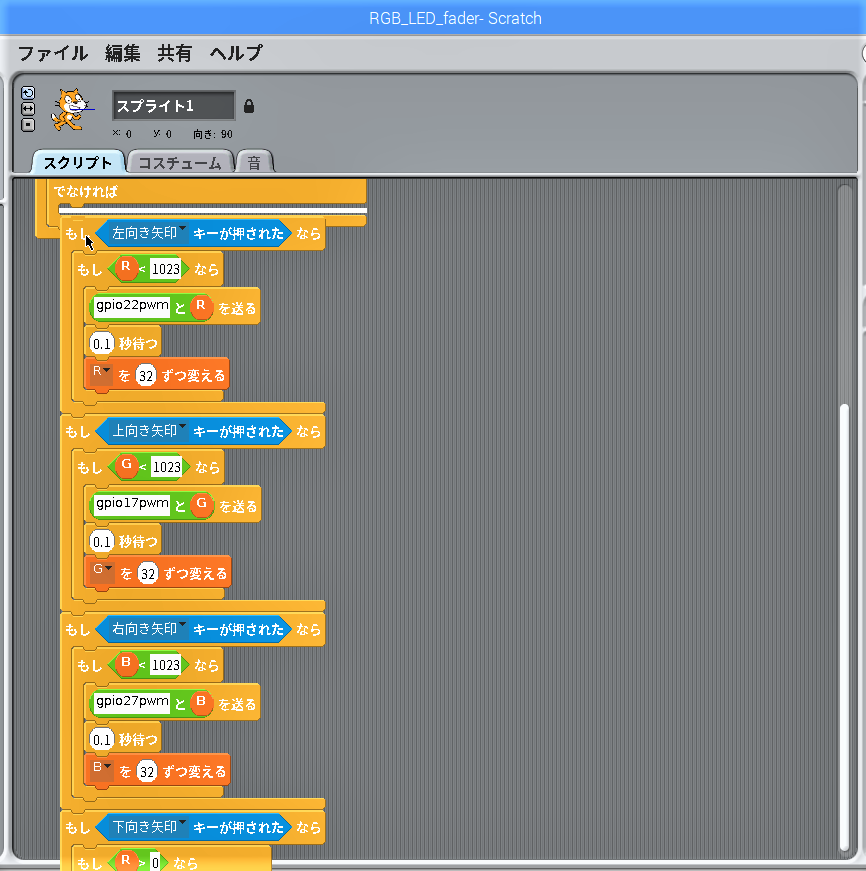866x871 pixels.
Task: Click the 0.1 wait value under gpio17pwm
Action: 102,542
